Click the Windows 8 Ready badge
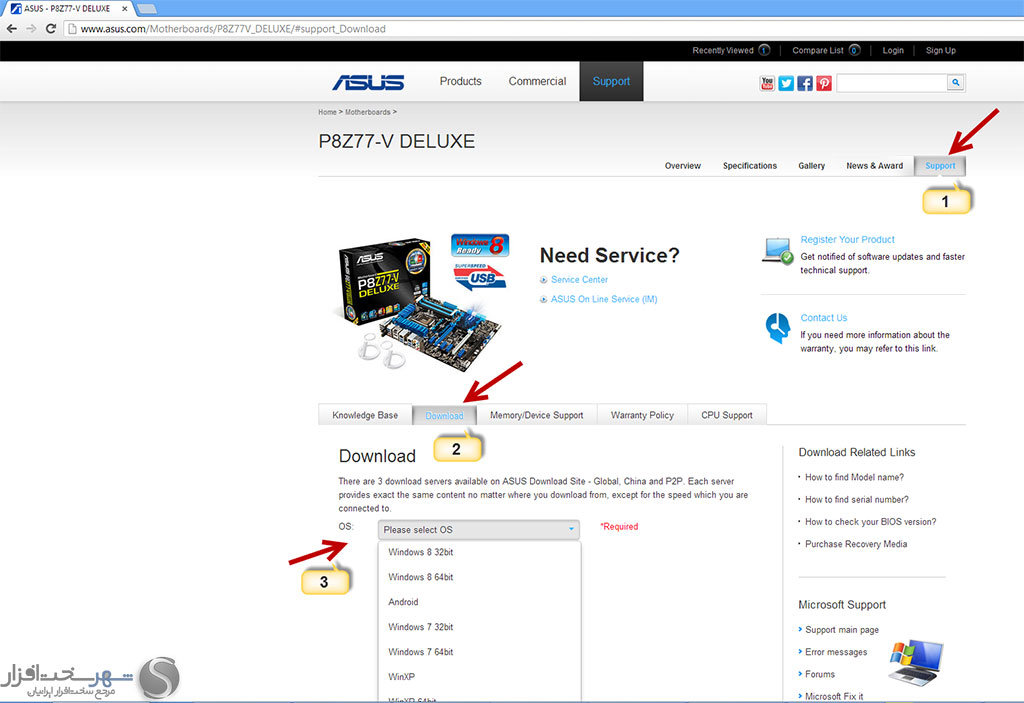The image size is (1024, 703). [x=480, y=246]
